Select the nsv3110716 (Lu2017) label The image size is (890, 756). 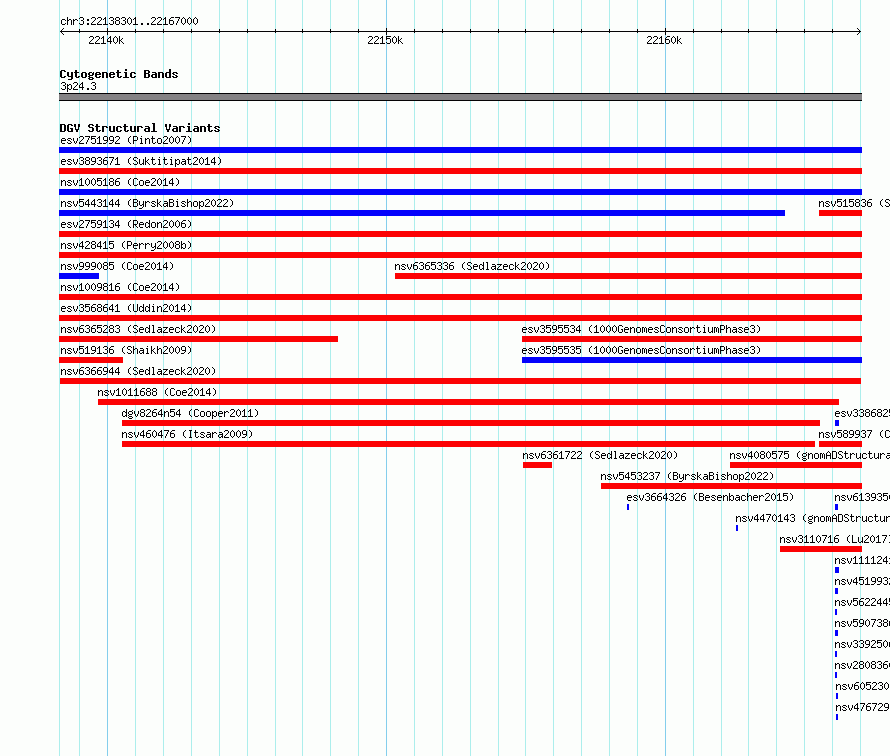coord(834,539)
